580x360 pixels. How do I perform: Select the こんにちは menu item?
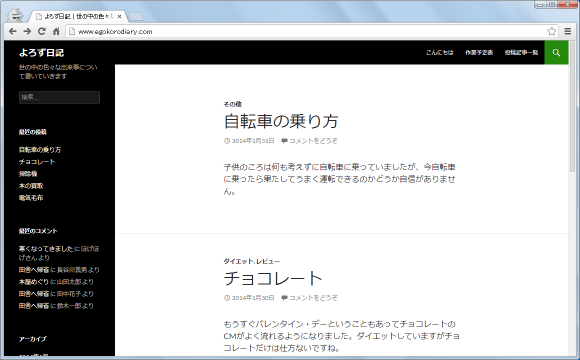pos(439,53)
